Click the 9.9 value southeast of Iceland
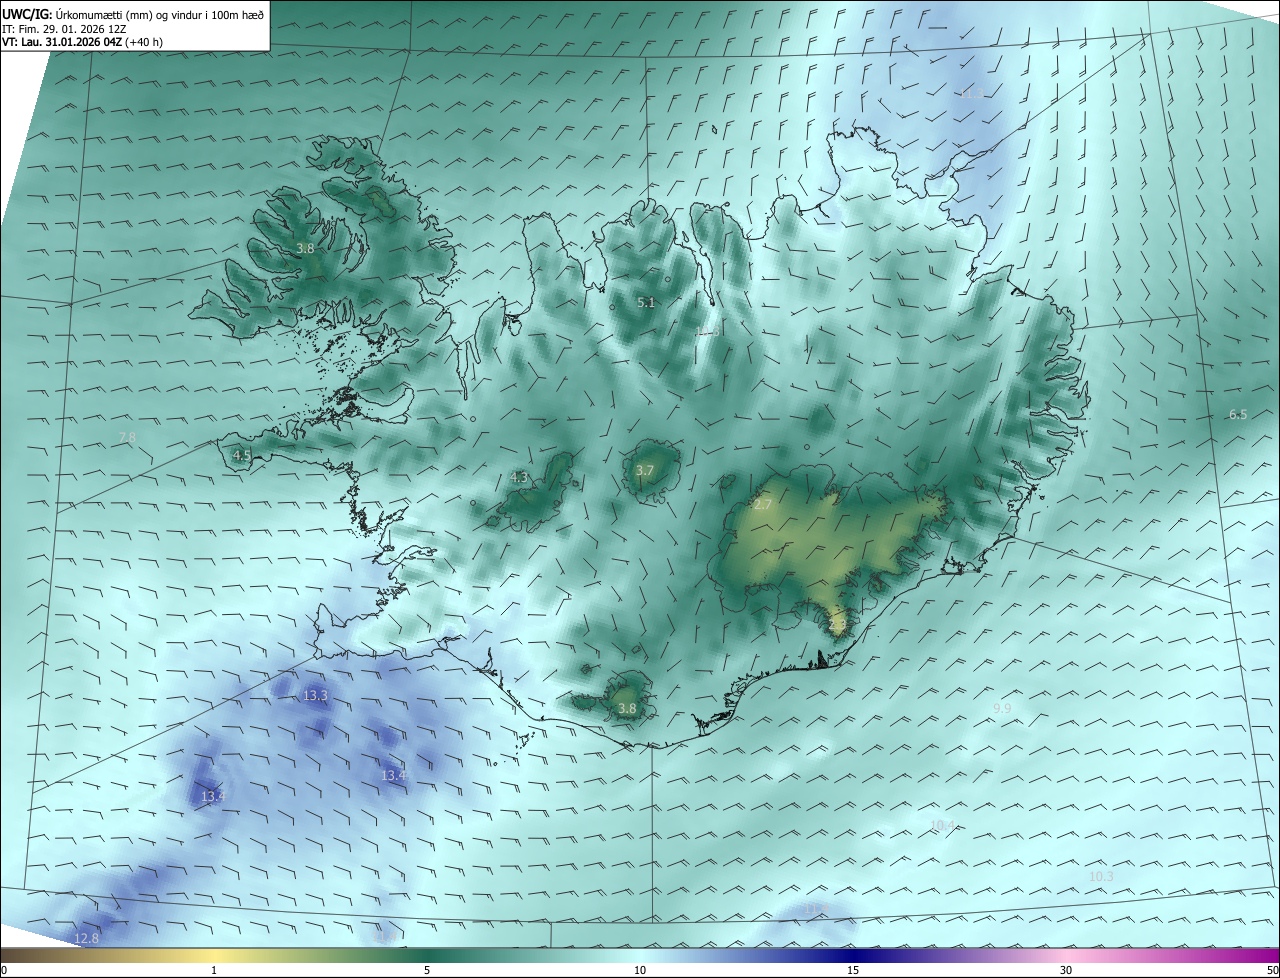 click(1002, 708)
